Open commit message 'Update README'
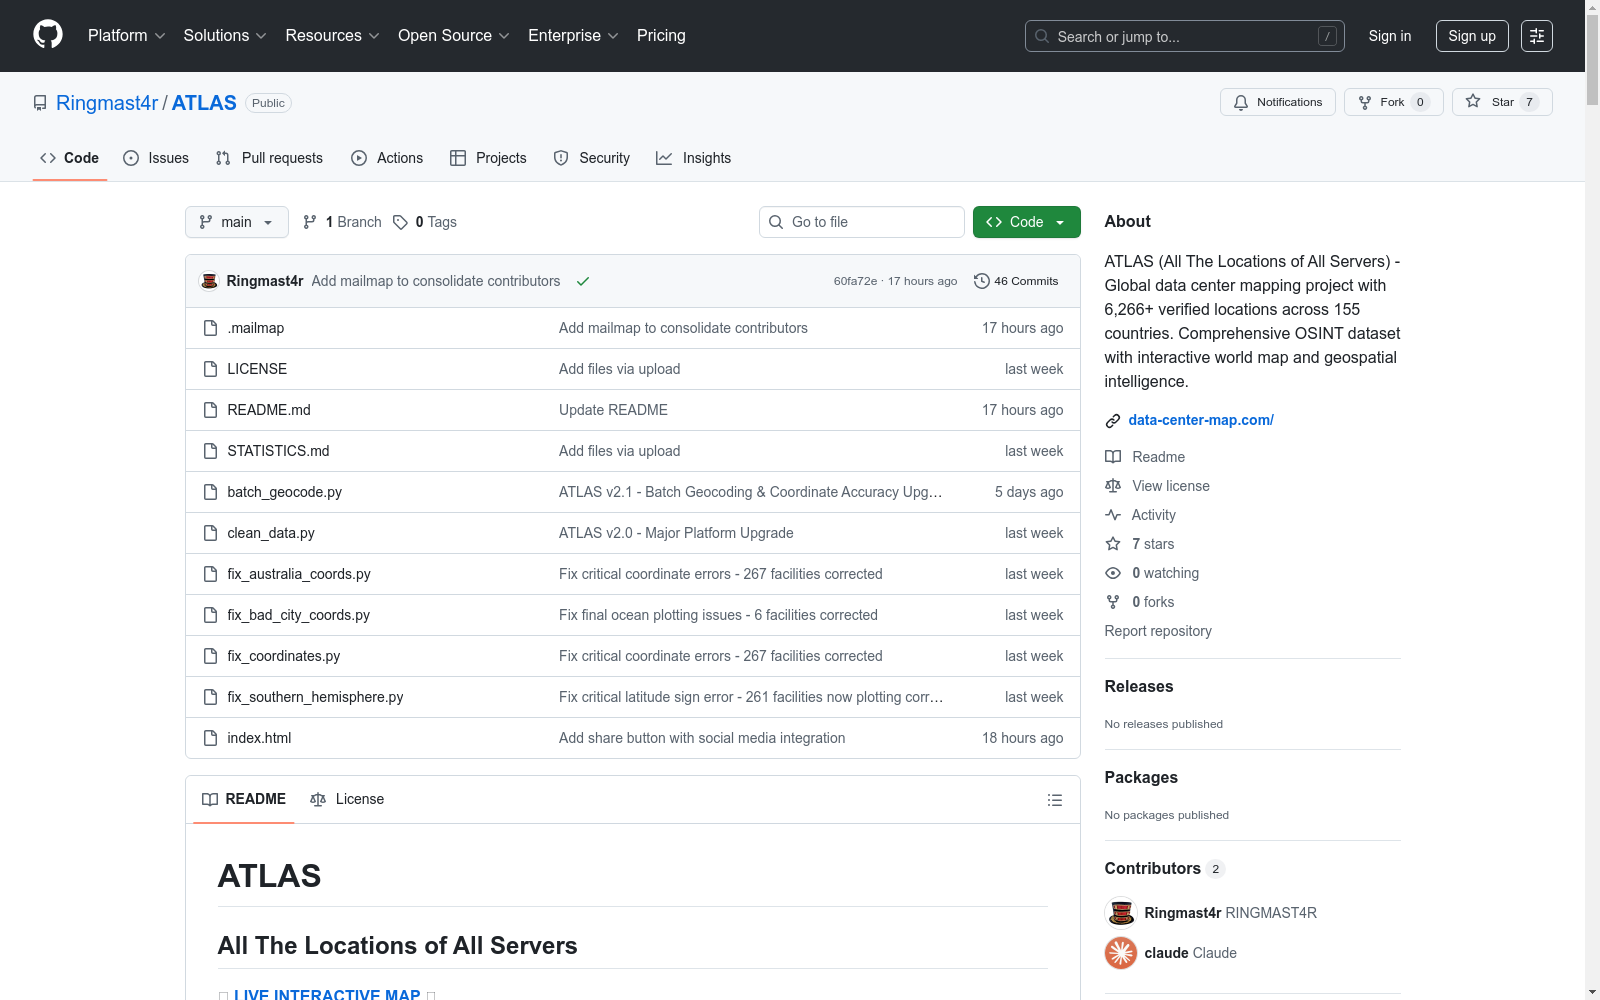1600x1000 pixels. click(613, 410)
